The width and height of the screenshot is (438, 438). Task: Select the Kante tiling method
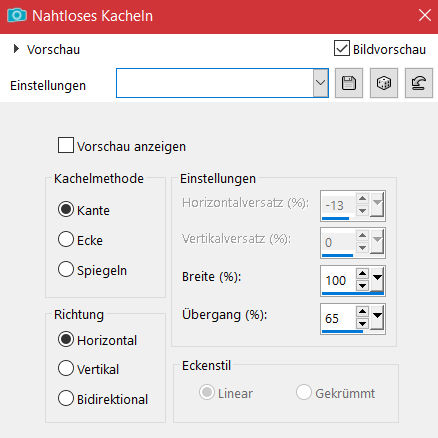66,209
